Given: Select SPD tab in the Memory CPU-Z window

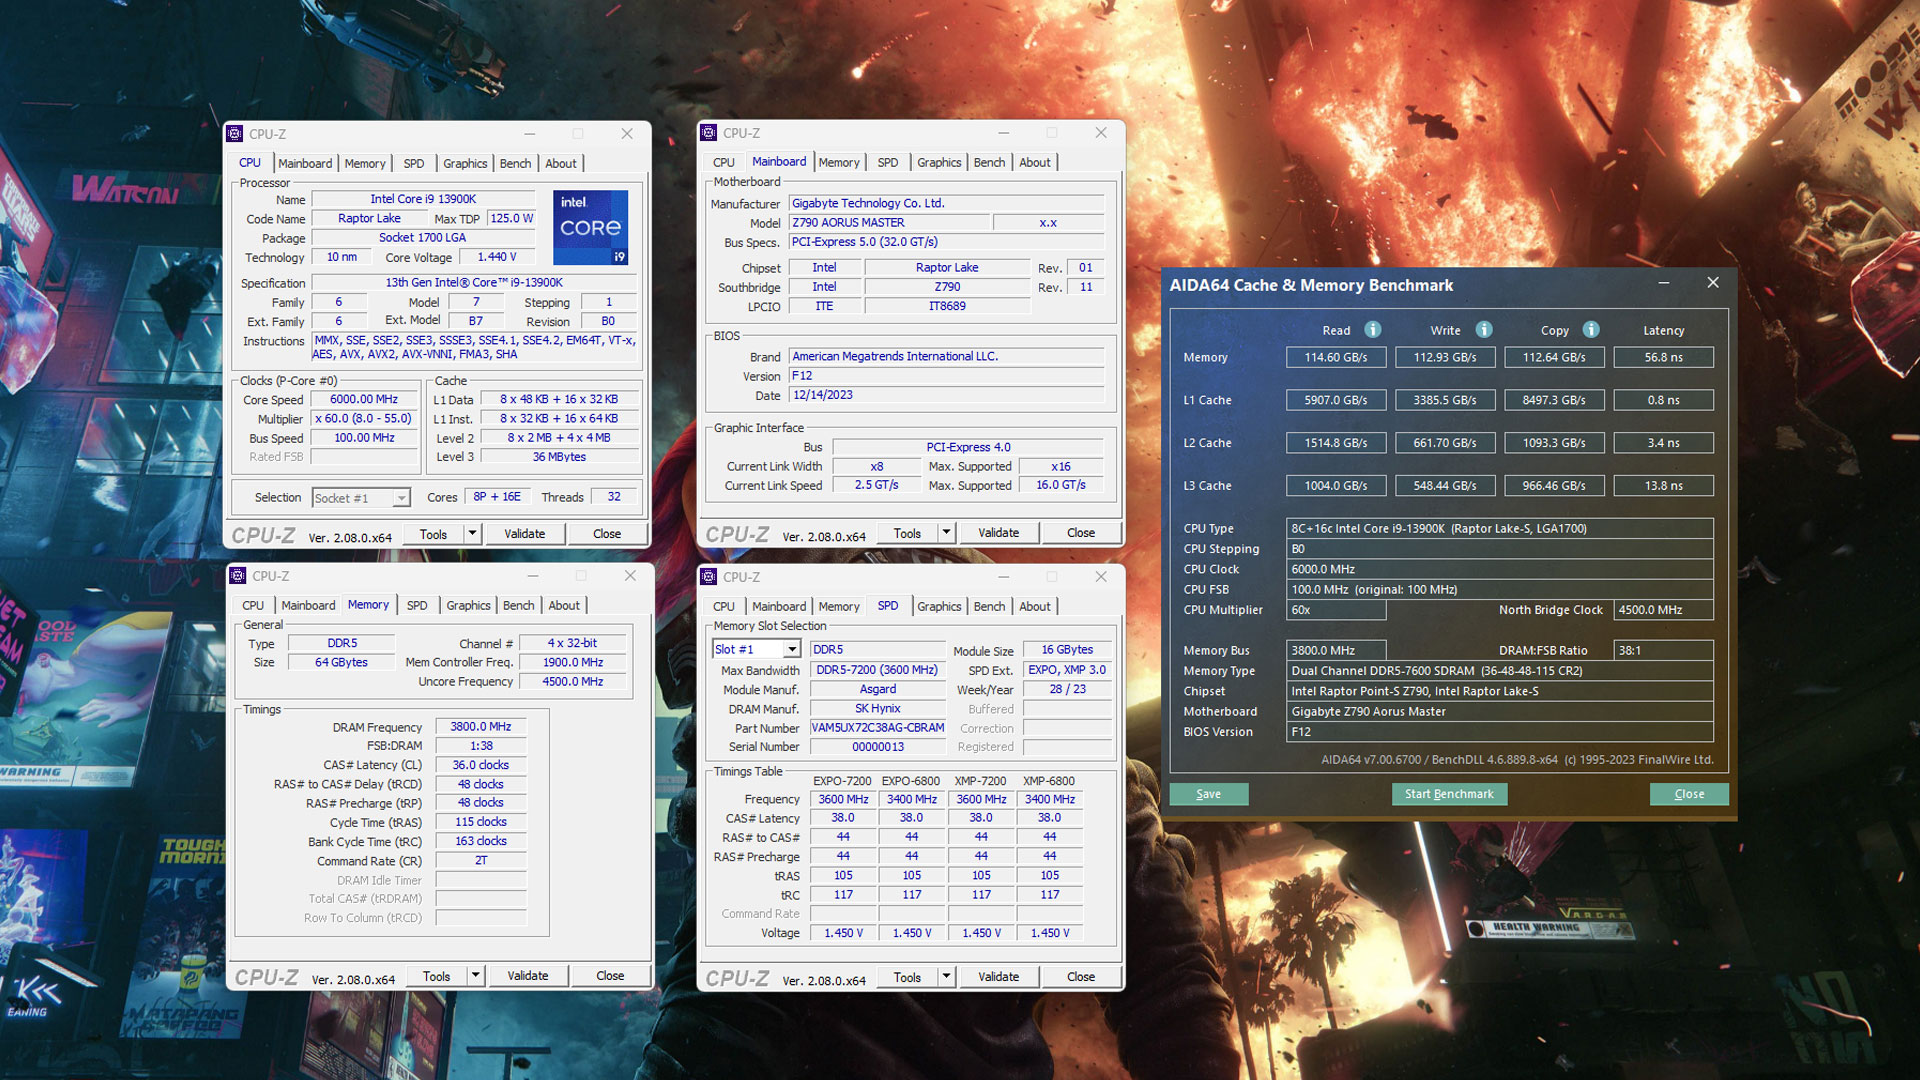Looking at the screenshot, I should [x=417, y=605].
